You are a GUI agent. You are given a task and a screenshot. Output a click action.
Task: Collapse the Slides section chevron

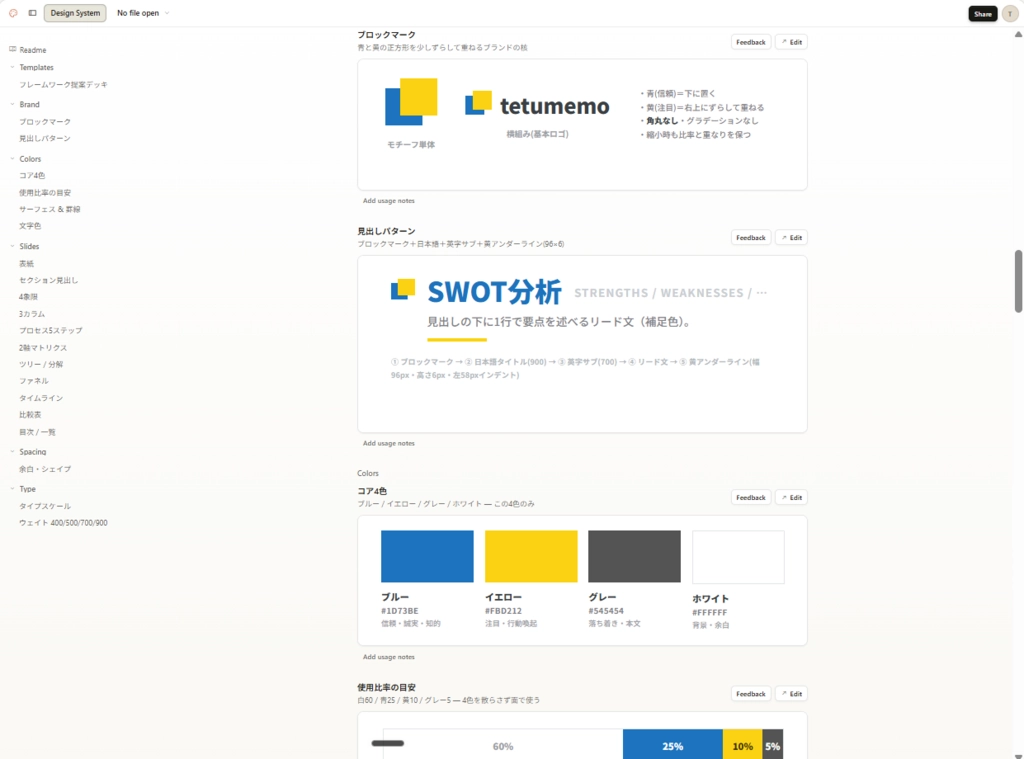[x=12, y=246]
